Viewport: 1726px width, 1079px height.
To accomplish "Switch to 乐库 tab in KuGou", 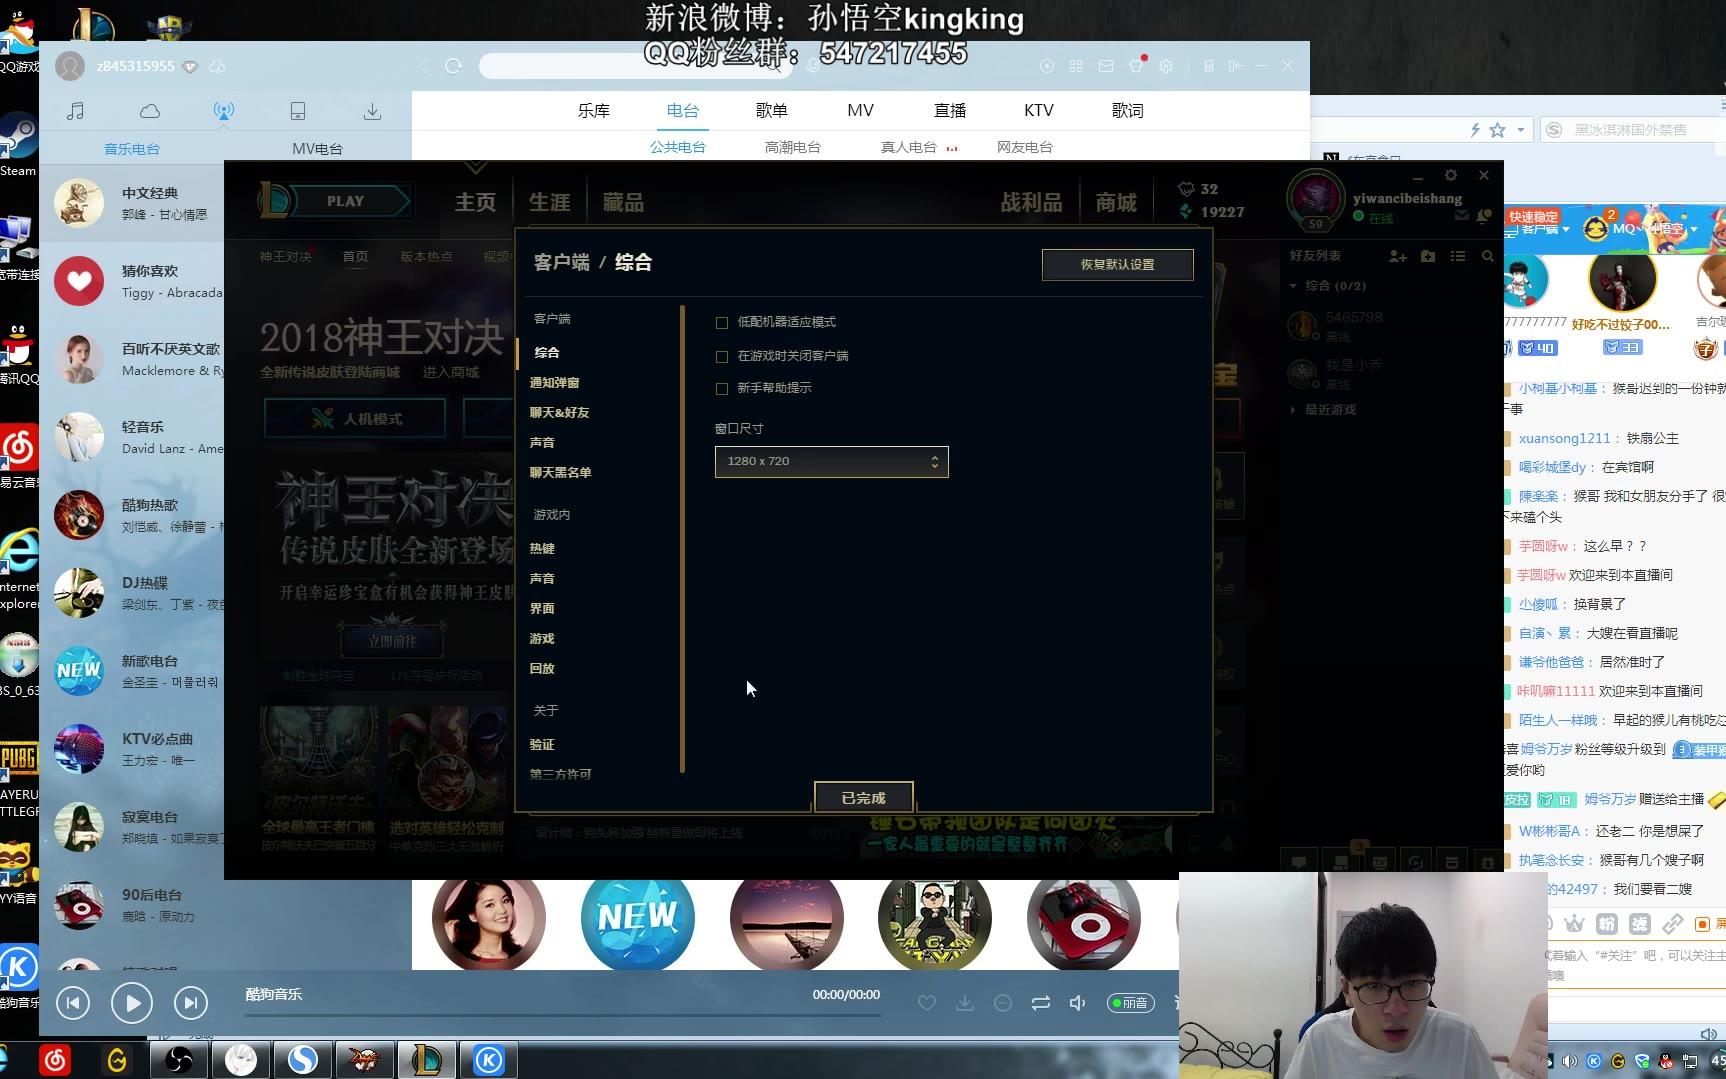I will (x=594, y=111).
